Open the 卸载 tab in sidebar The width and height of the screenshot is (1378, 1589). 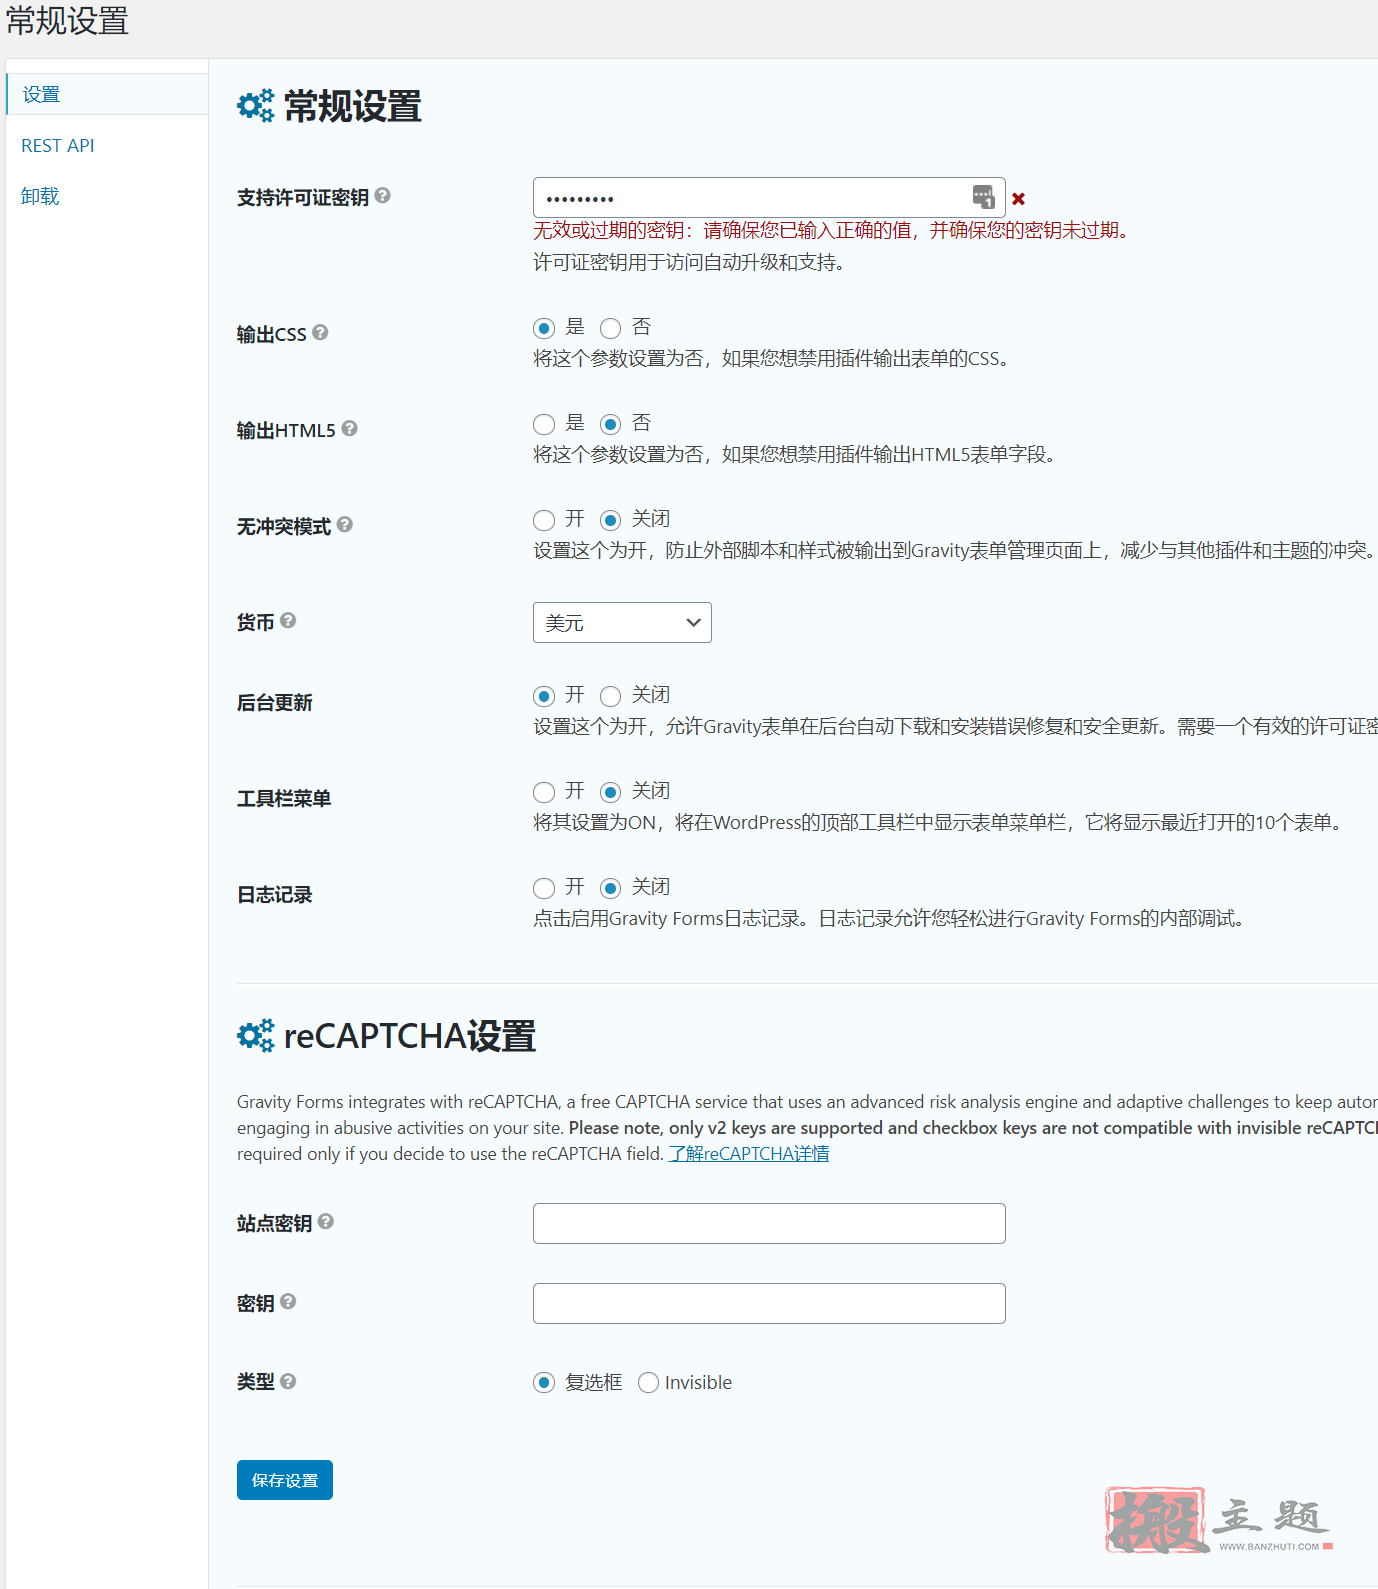[40, 196]
